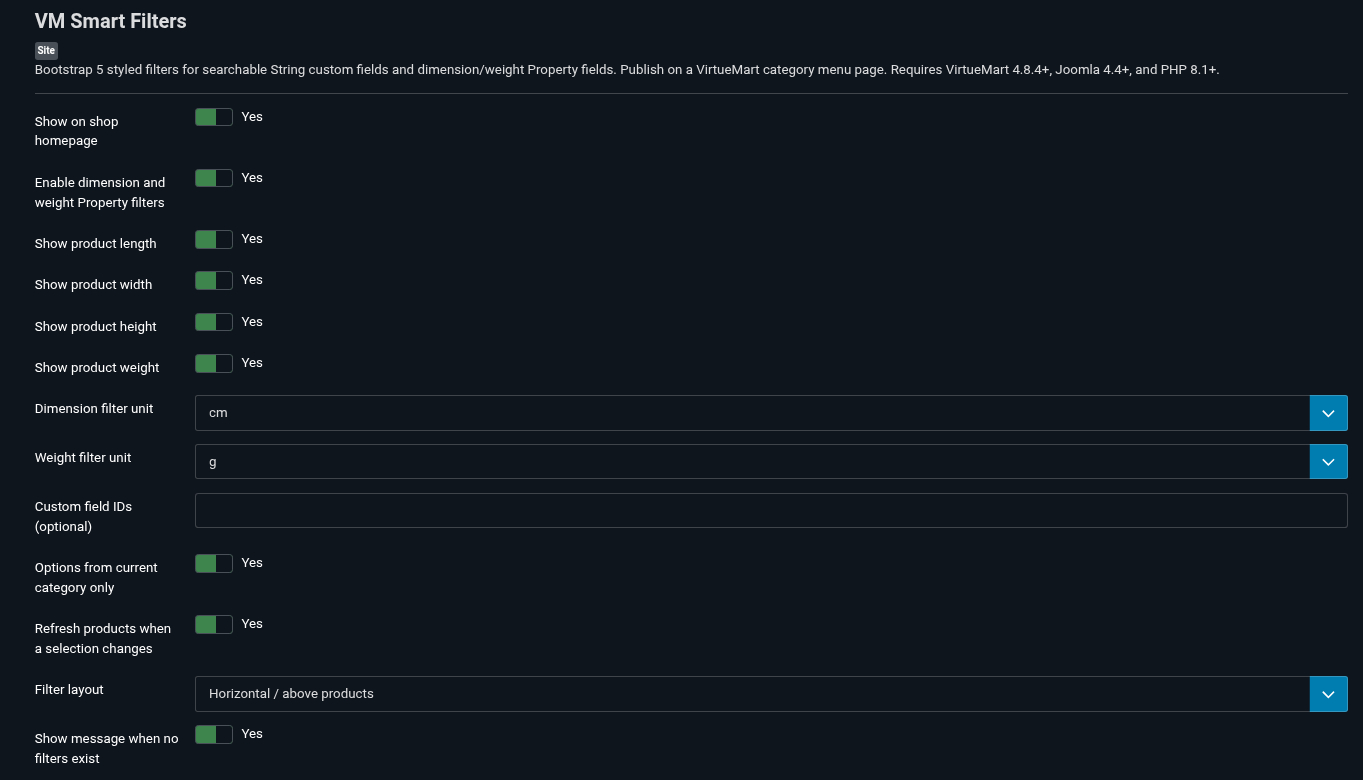This screenshot has width=1363, height=780.
Task: Click the Dimension filter unit label
Action: 94,408
